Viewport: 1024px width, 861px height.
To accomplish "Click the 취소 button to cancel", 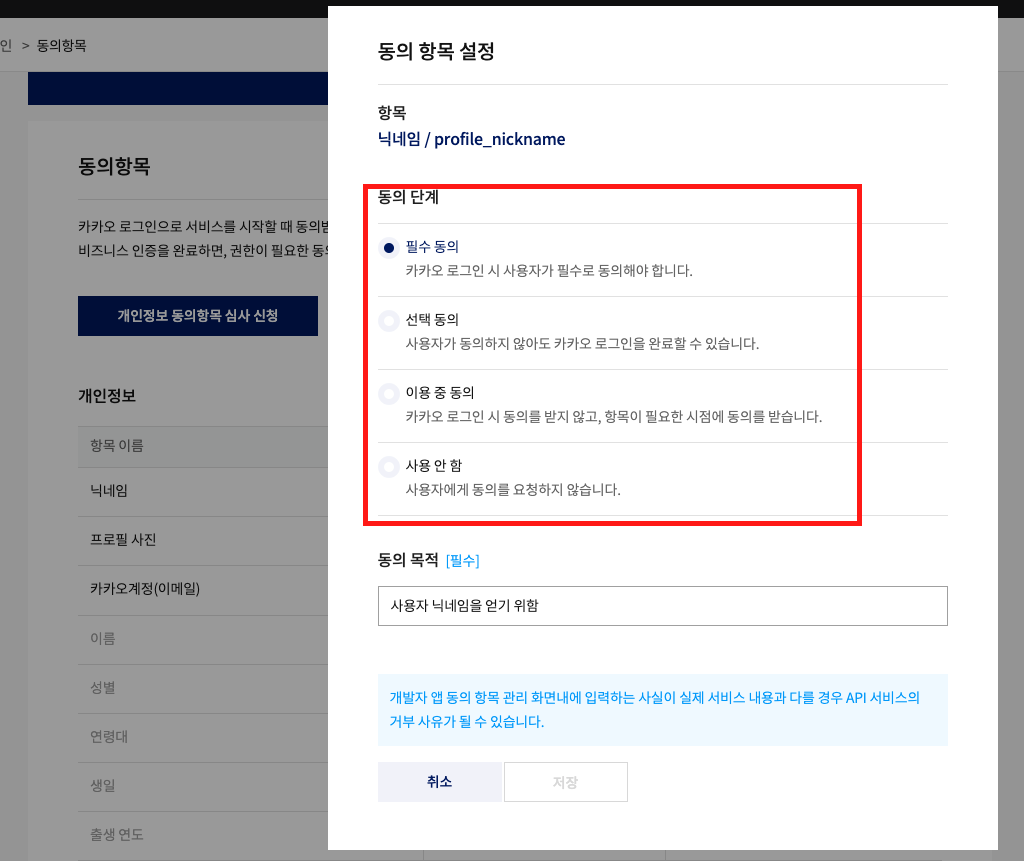I will 439,781.
